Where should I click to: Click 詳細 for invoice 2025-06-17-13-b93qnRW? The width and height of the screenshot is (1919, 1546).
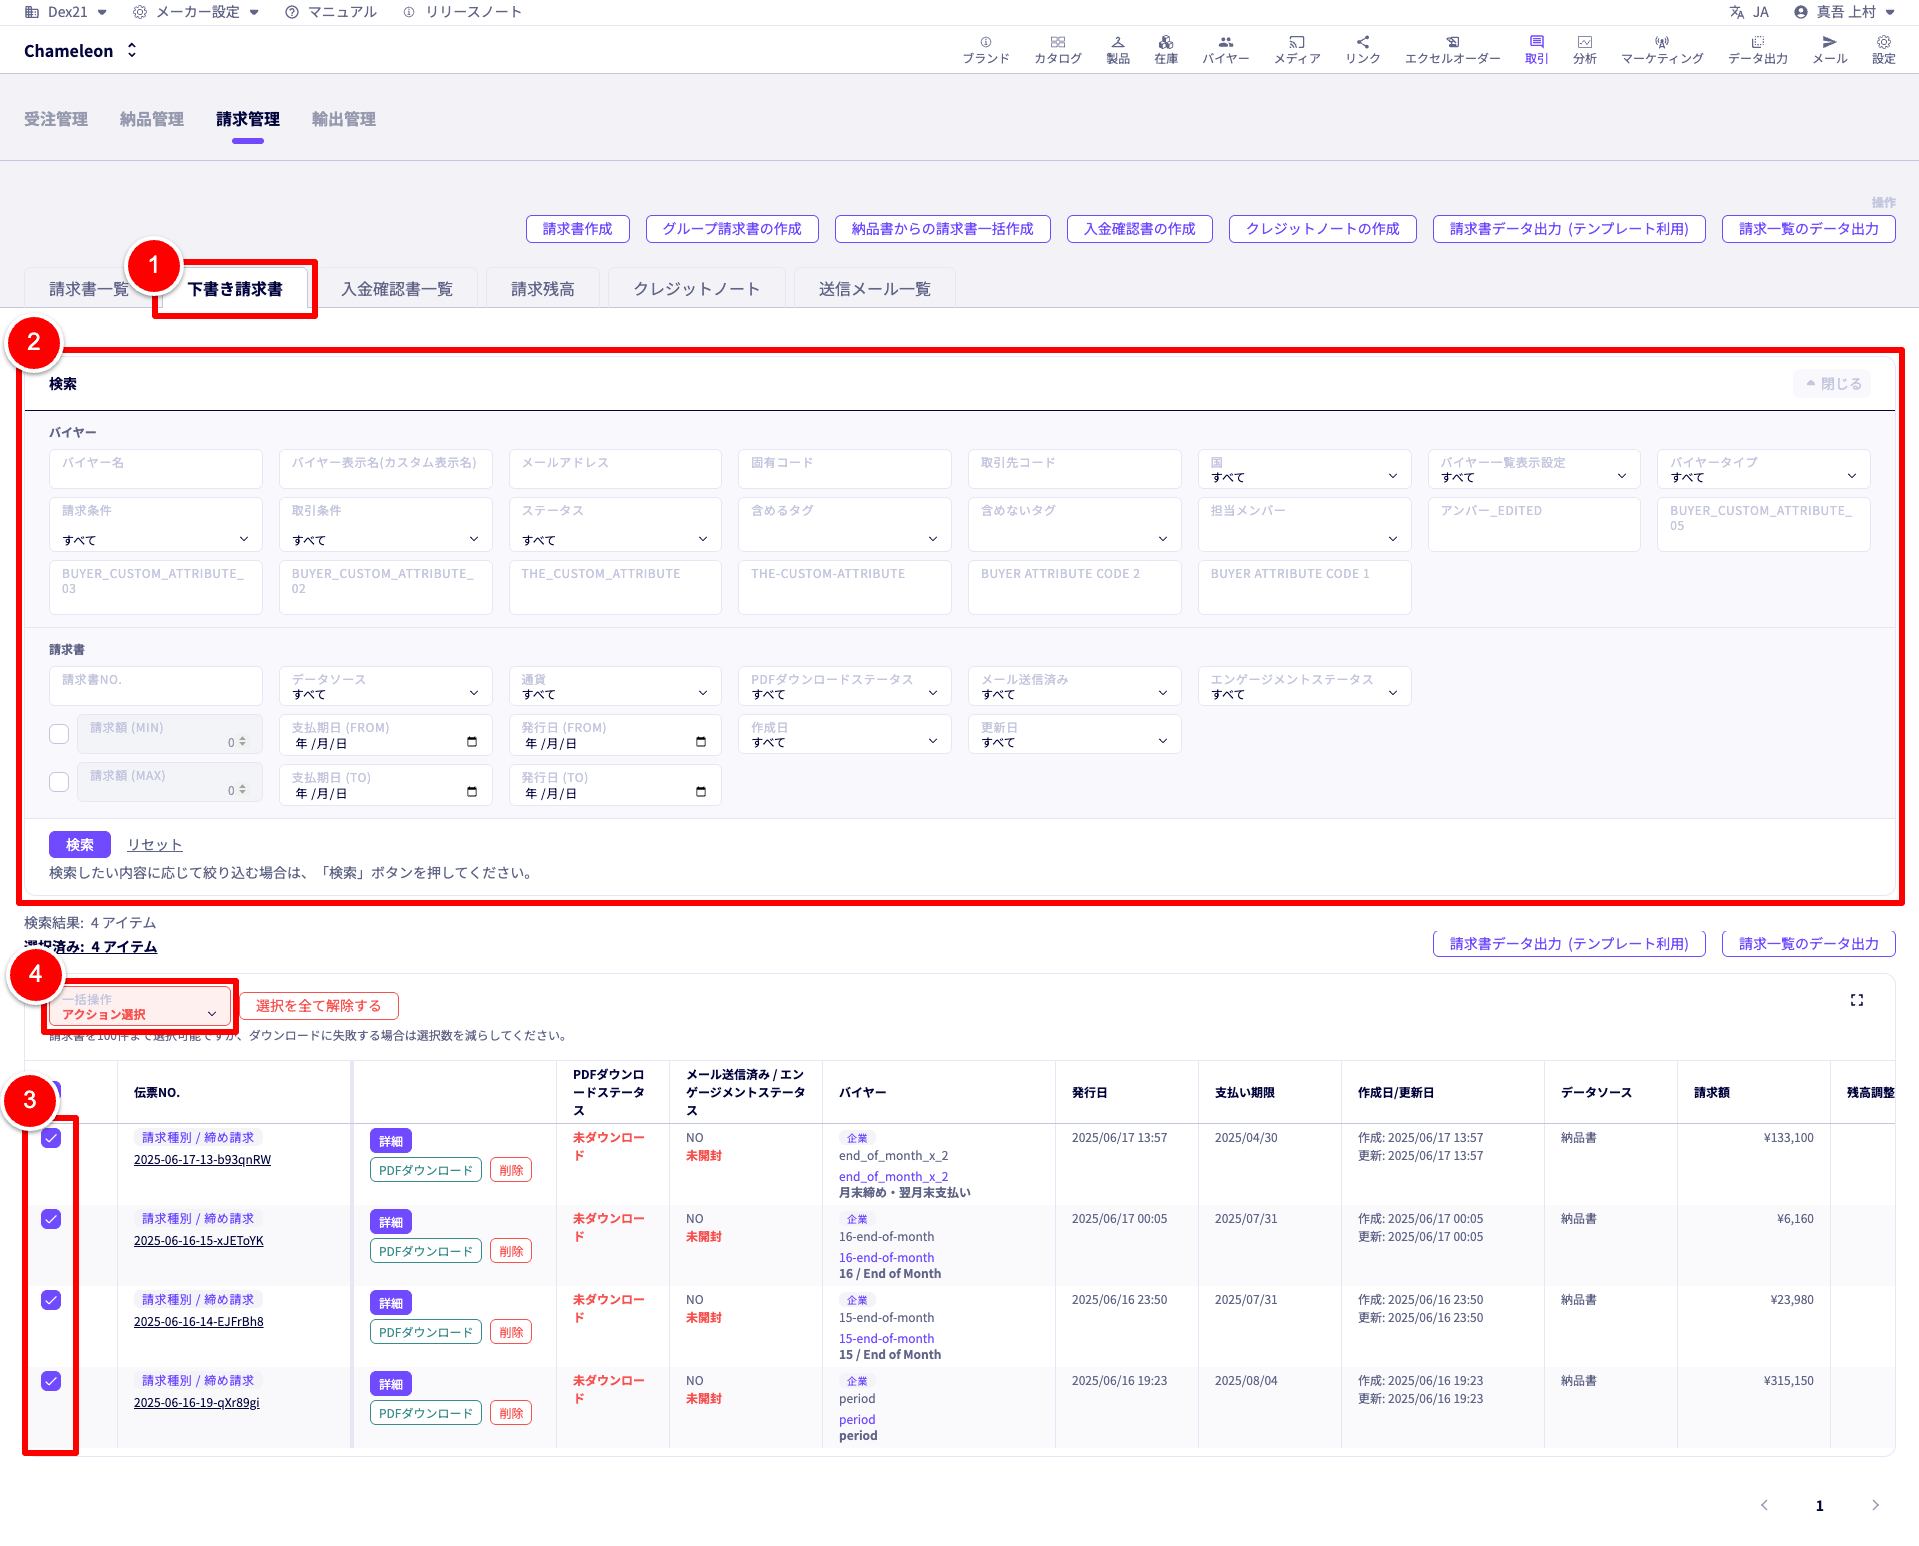click(x=391, y=1141)
